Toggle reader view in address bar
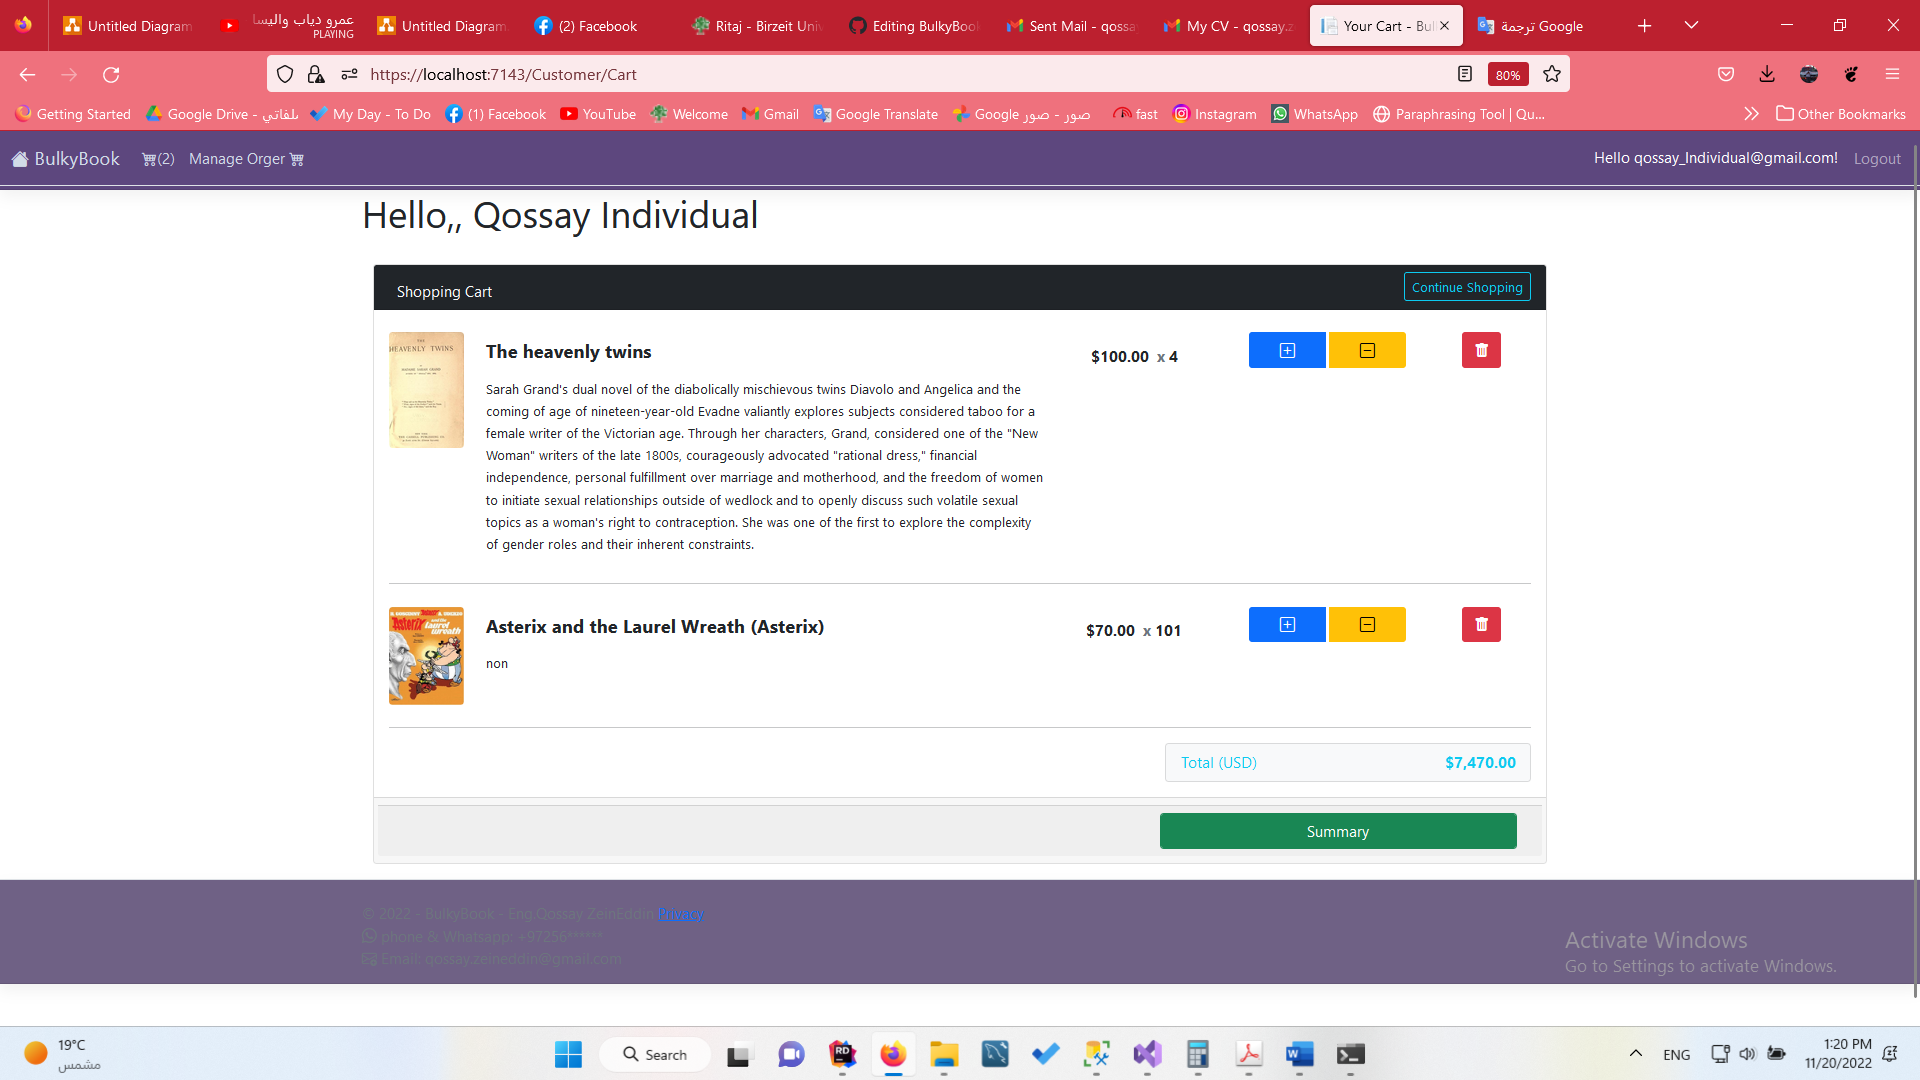 (1465, 74)
